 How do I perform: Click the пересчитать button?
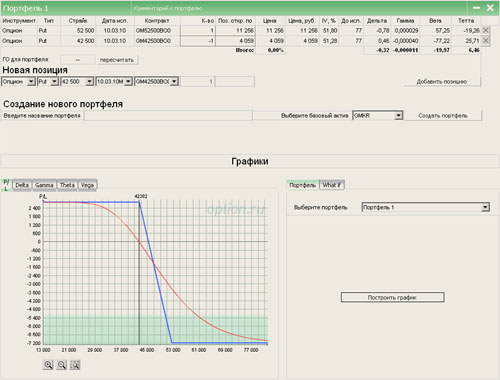(117, 60)
